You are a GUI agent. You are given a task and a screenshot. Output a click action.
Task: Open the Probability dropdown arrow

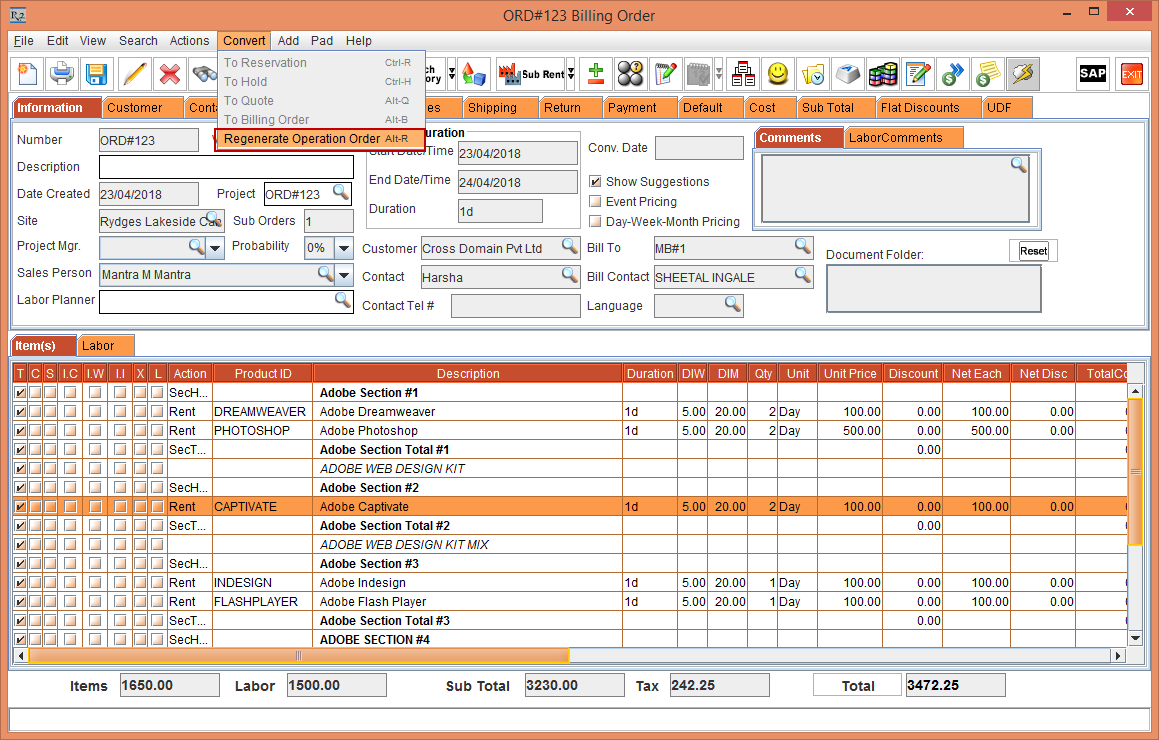pyautogui.click(x=344, y=247)
